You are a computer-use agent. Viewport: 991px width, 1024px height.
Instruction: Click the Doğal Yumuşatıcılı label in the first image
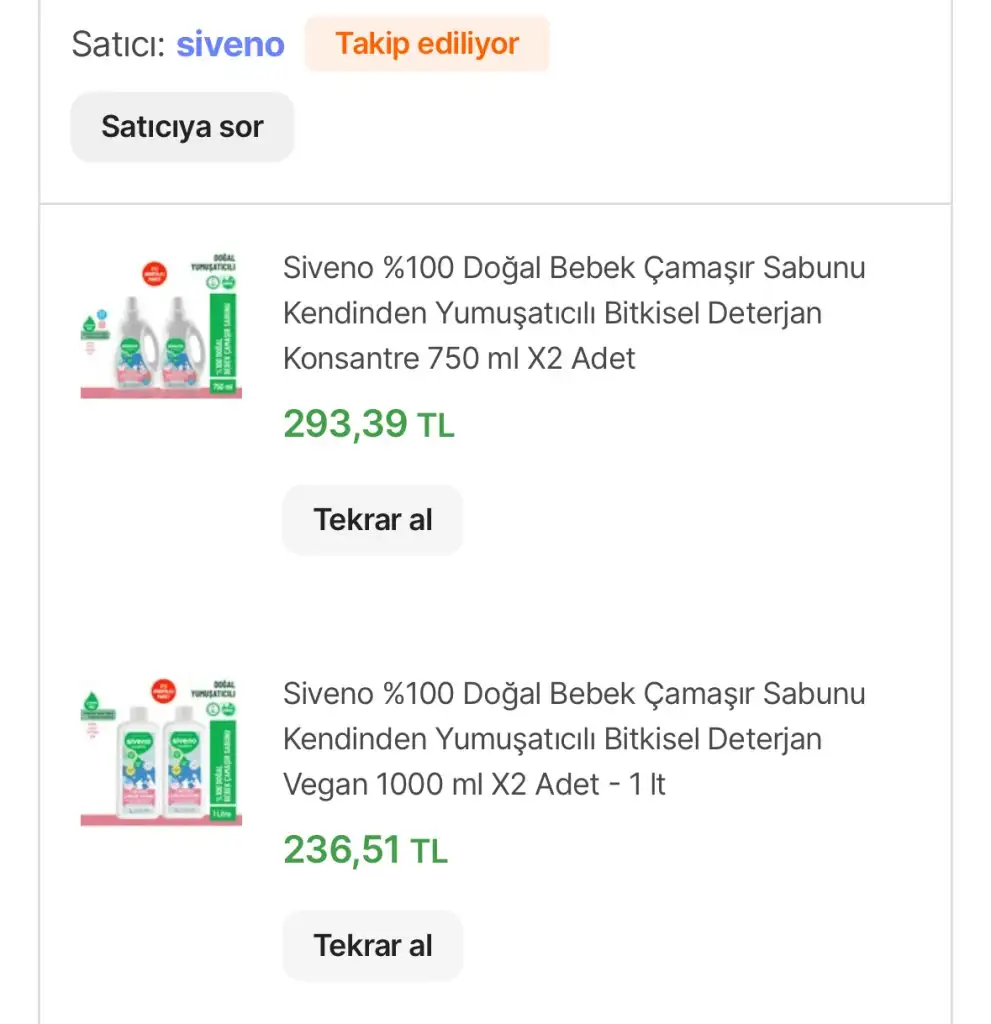pyautogui.click(x=214, y=263)
